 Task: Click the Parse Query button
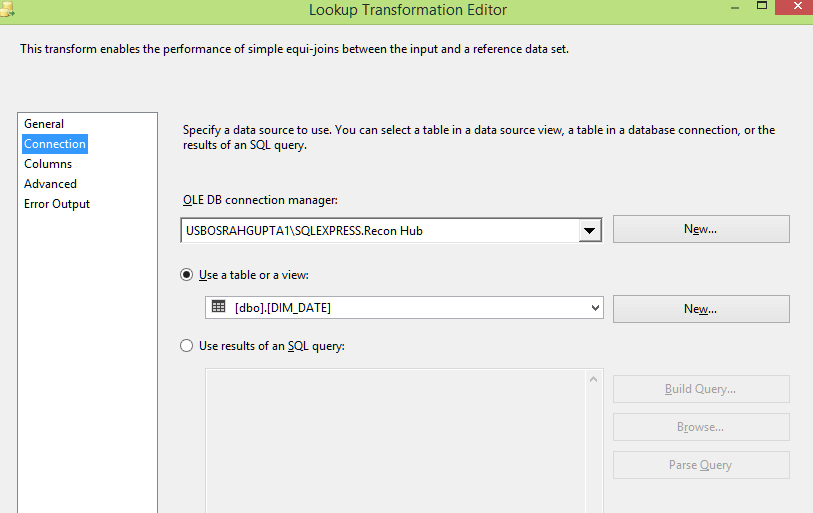[701, 465]
